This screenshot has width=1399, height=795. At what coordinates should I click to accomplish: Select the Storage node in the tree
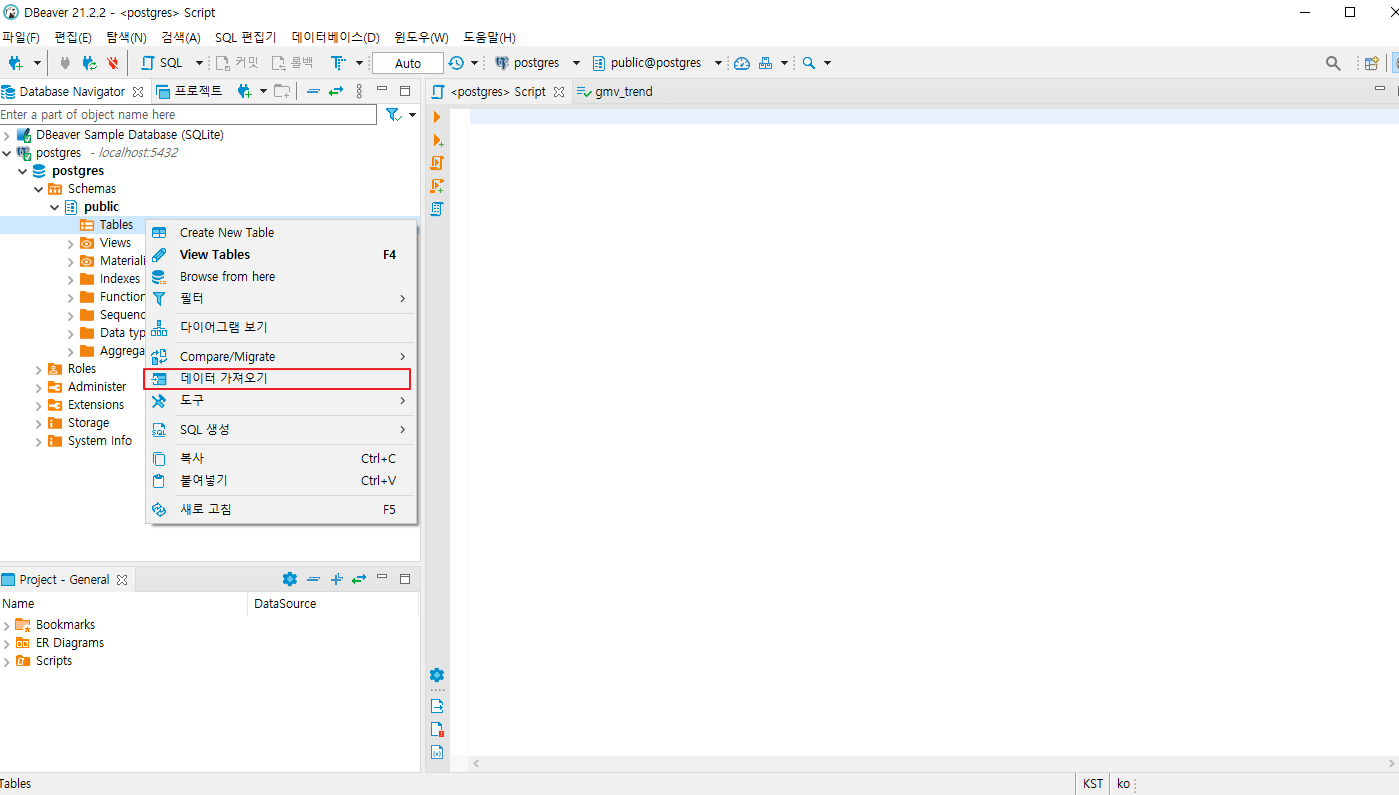pos(88,423)
